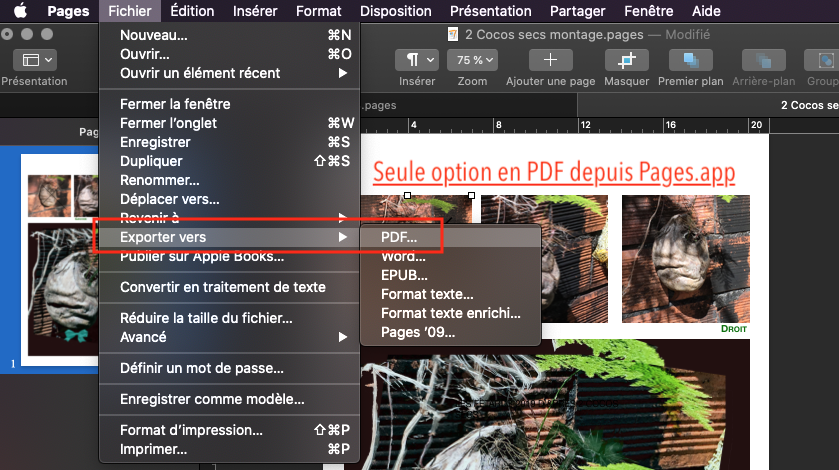Select the right photo labeled Droit
839x470 pixels.
(x=685, y=259)
